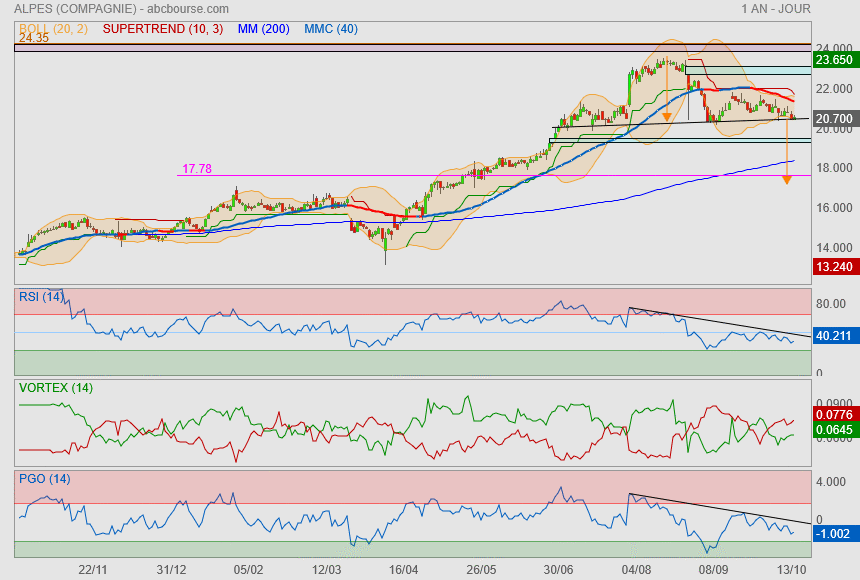Click the orange down arrow near 18.000
The height and width of the screenshot is (580, 860).
click(787, 178)
